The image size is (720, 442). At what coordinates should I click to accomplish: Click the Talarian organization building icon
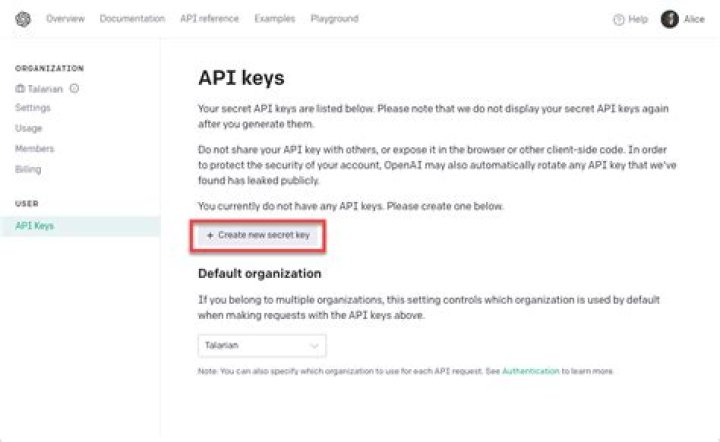pos(19,88)
